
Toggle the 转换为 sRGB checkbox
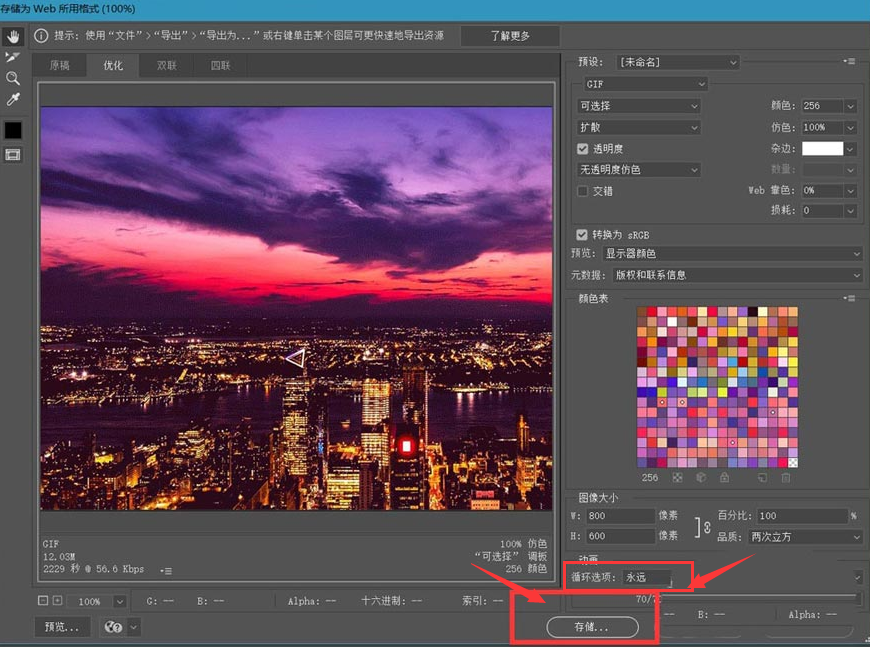tap(583, 234)
